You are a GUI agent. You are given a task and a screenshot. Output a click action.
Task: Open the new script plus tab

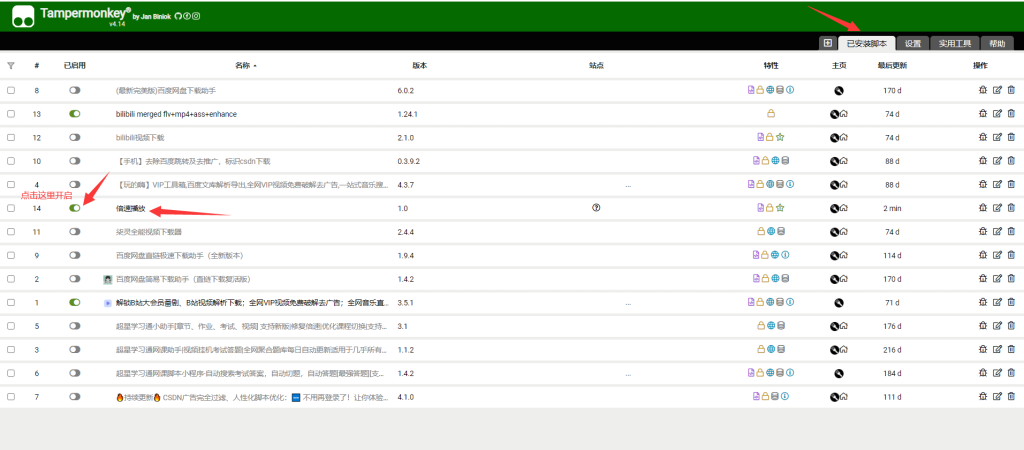[x=827, y=43]
